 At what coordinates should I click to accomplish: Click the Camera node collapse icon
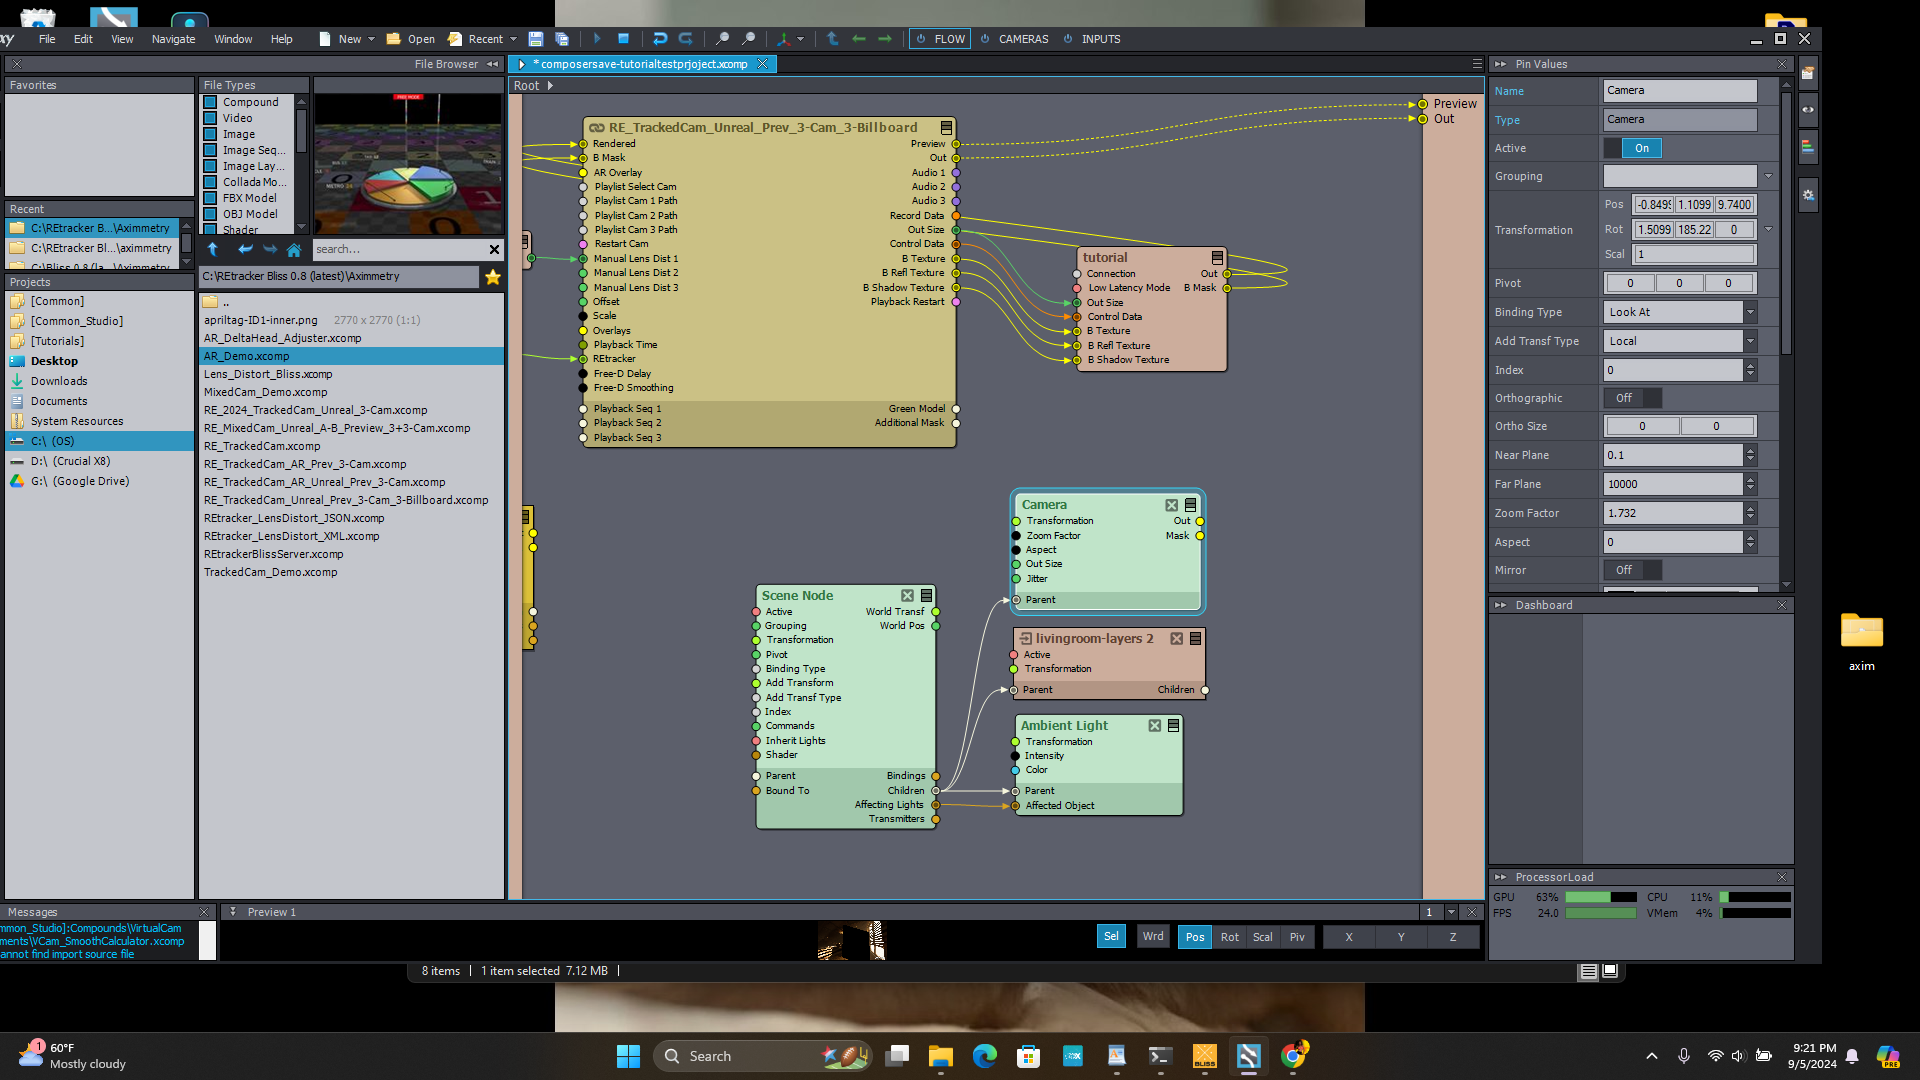coord(1188,505)
